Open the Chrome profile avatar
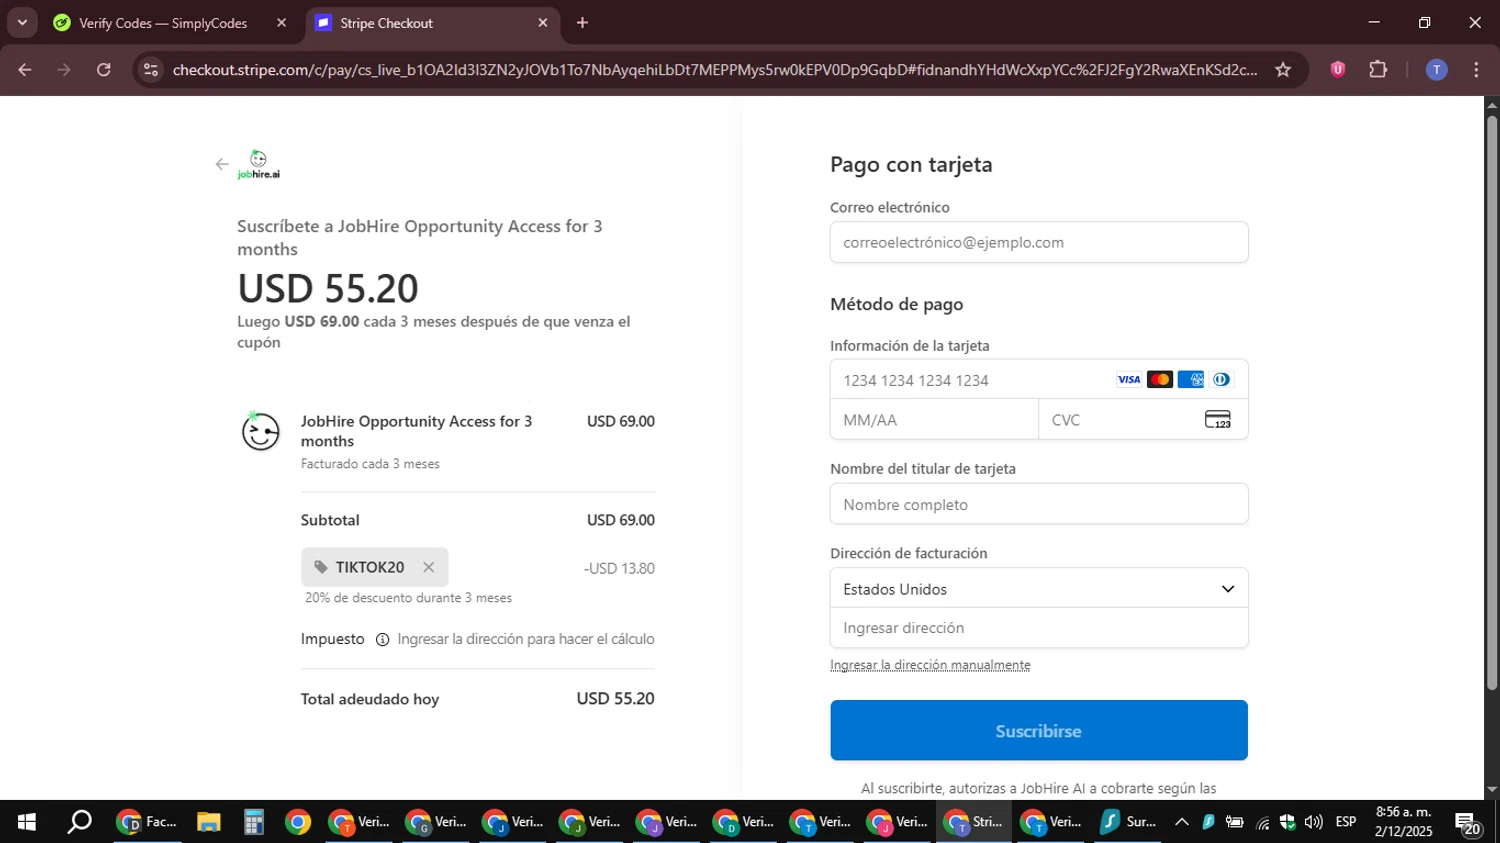 point(1437,69)
